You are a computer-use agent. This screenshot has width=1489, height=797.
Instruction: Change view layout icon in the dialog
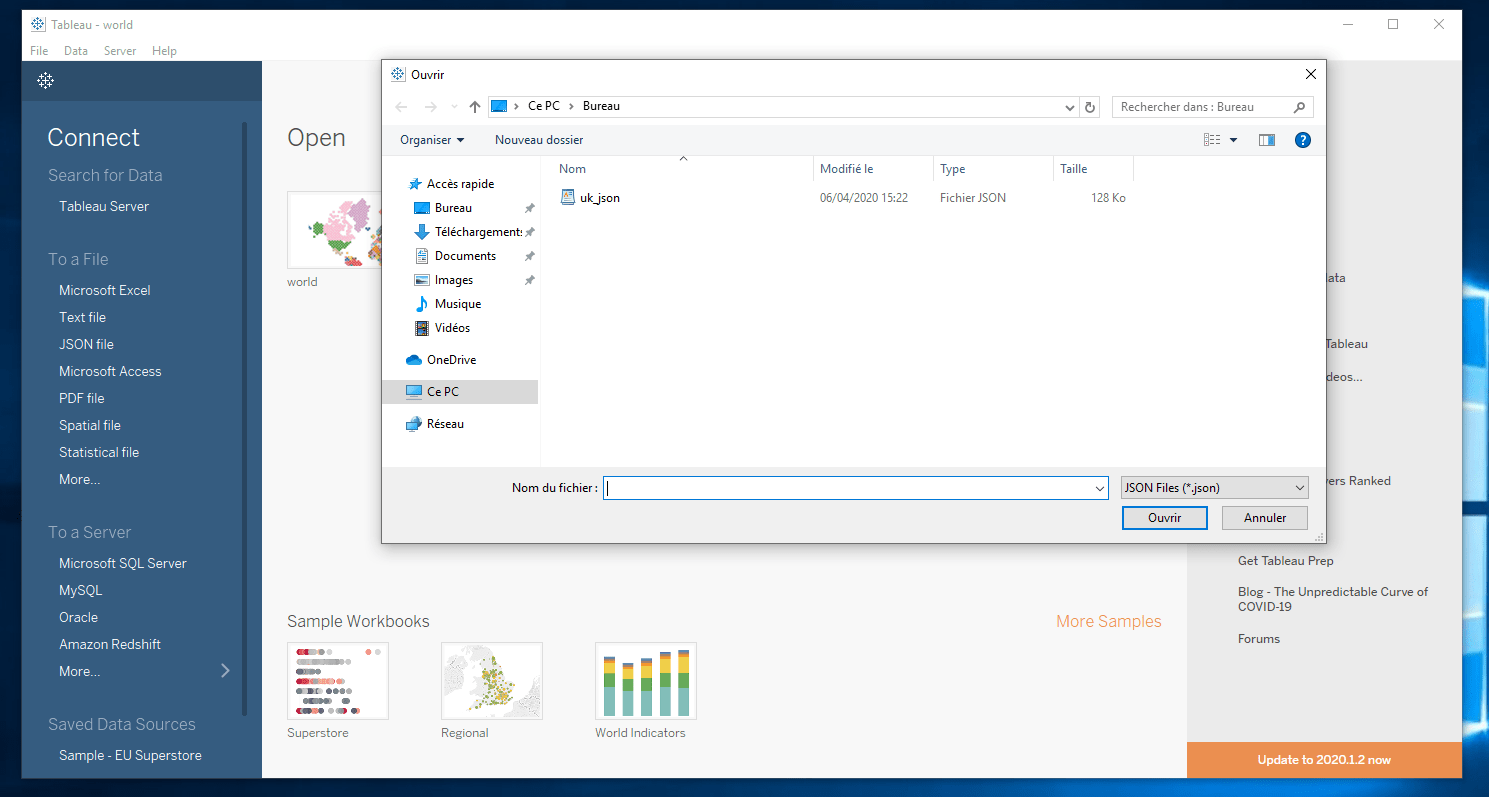[x=1212, y=140]
